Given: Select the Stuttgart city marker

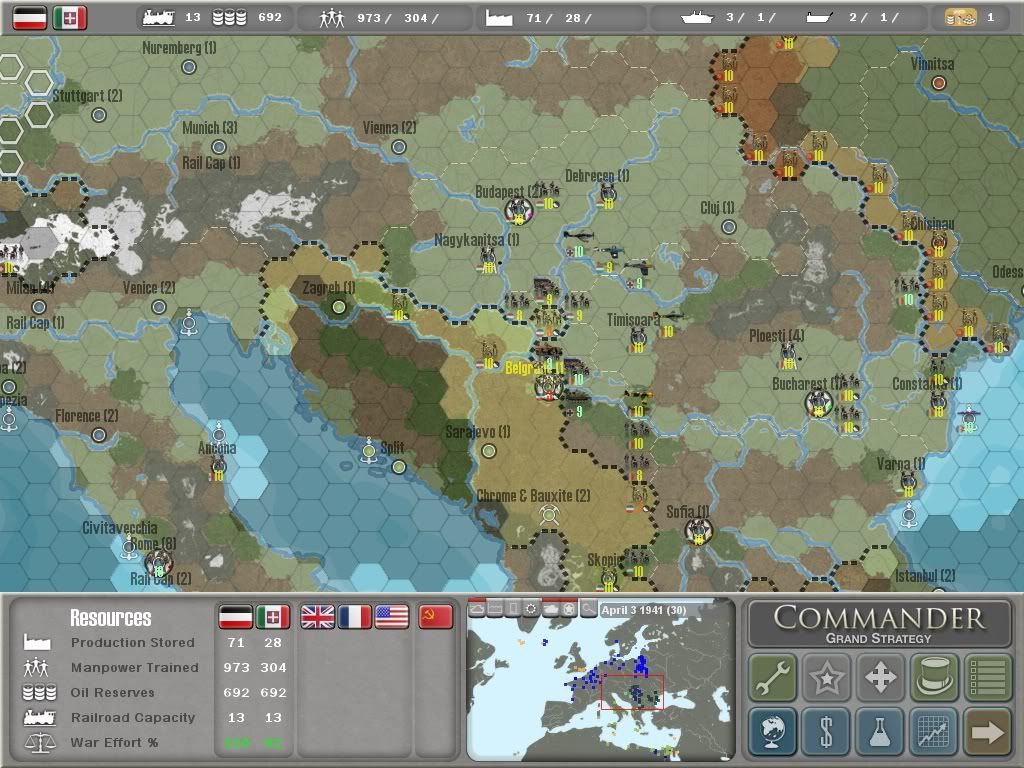Looking at the screenshot, I should point(99,115).
